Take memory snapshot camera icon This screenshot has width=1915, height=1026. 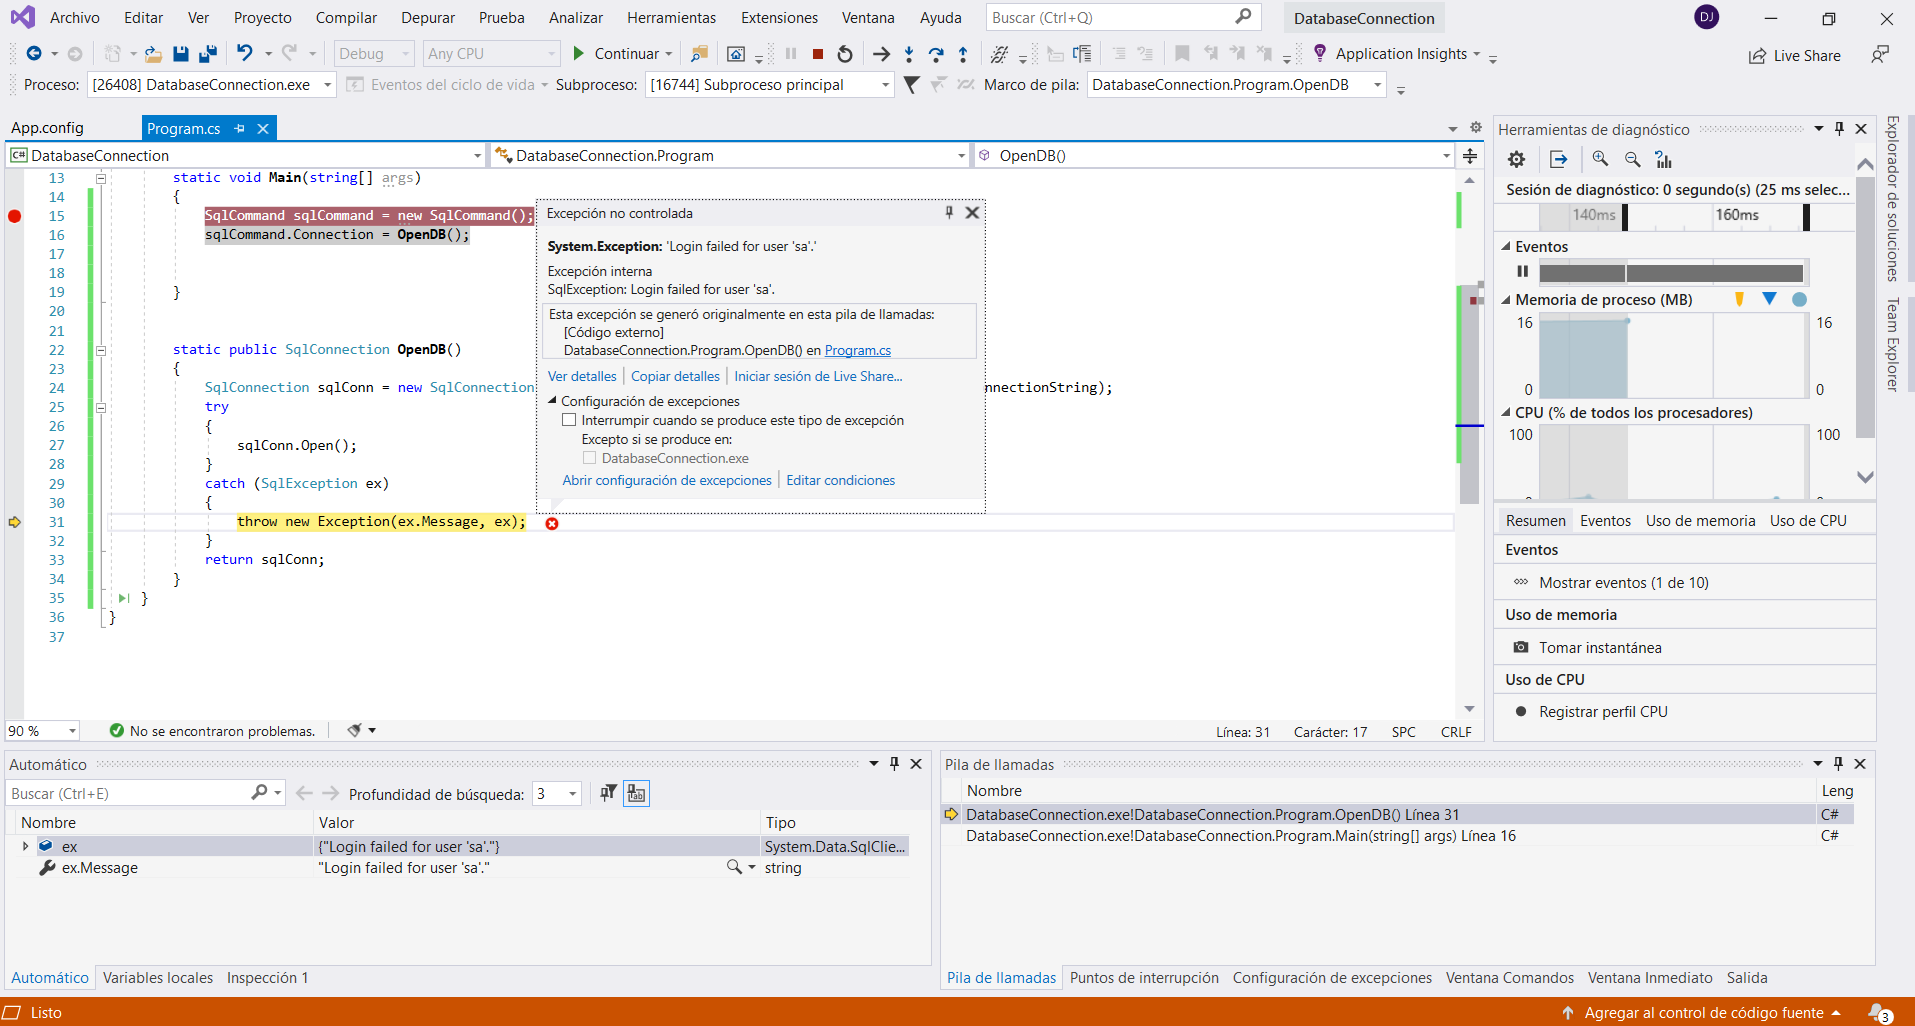tap(1520, 647)
